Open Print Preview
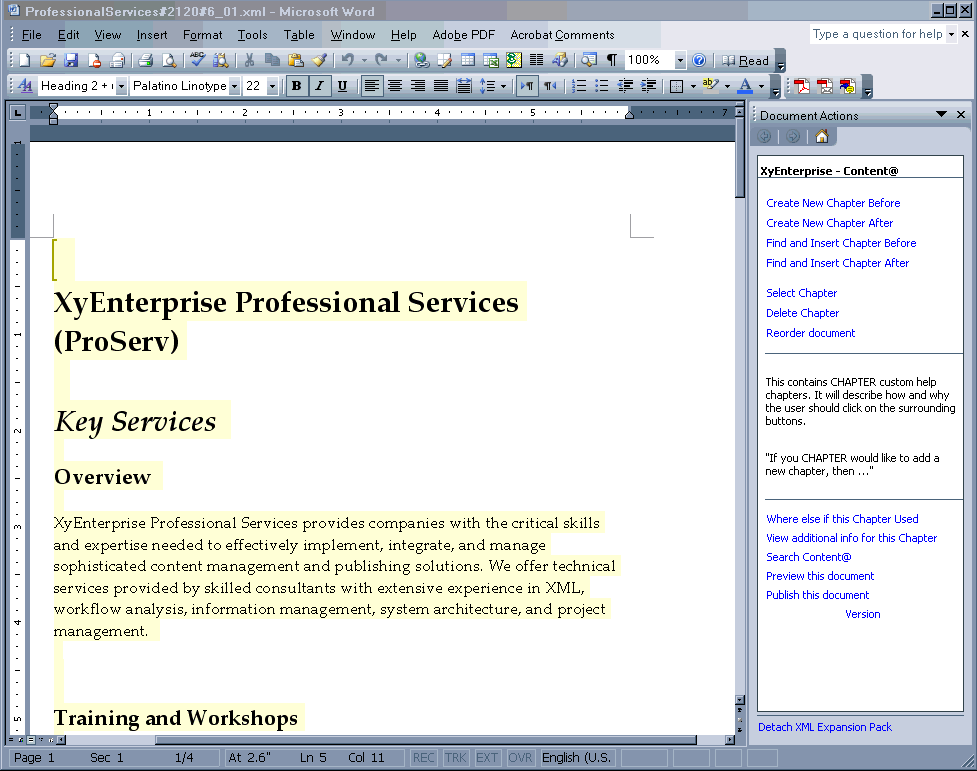This screenshot has width=977, height=771. tap(168, 60)
